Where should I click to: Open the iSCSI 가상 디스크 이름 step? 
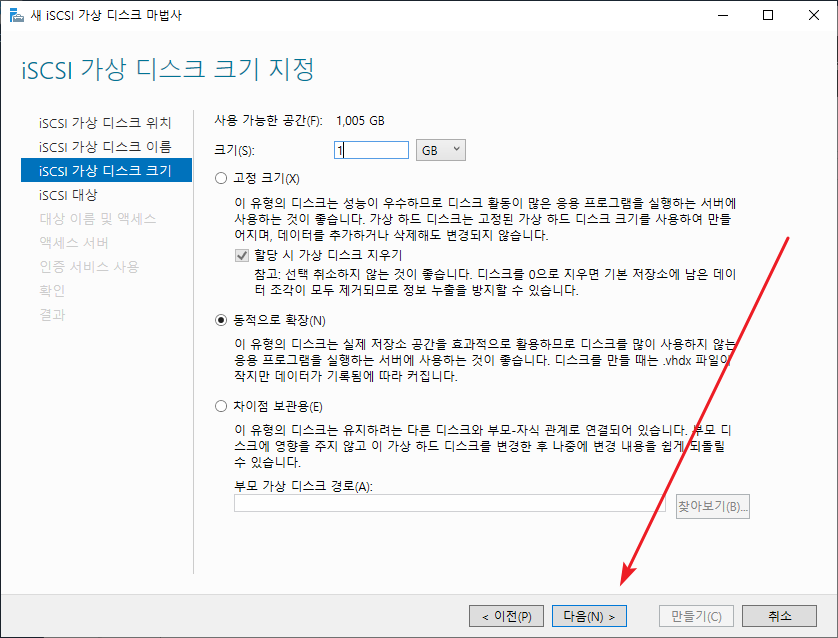tap(105, 147)
